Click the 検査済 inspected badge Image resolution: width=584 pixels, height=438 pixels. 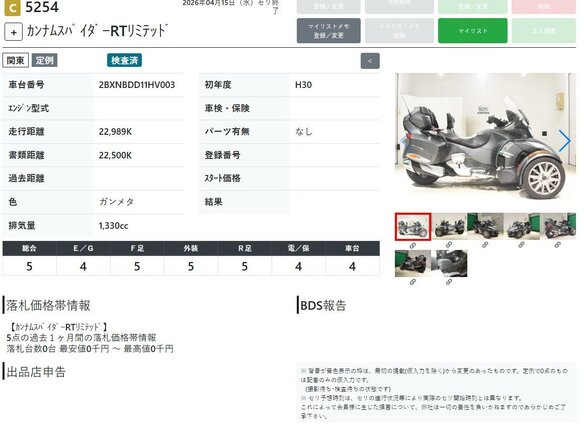[124, 60]
